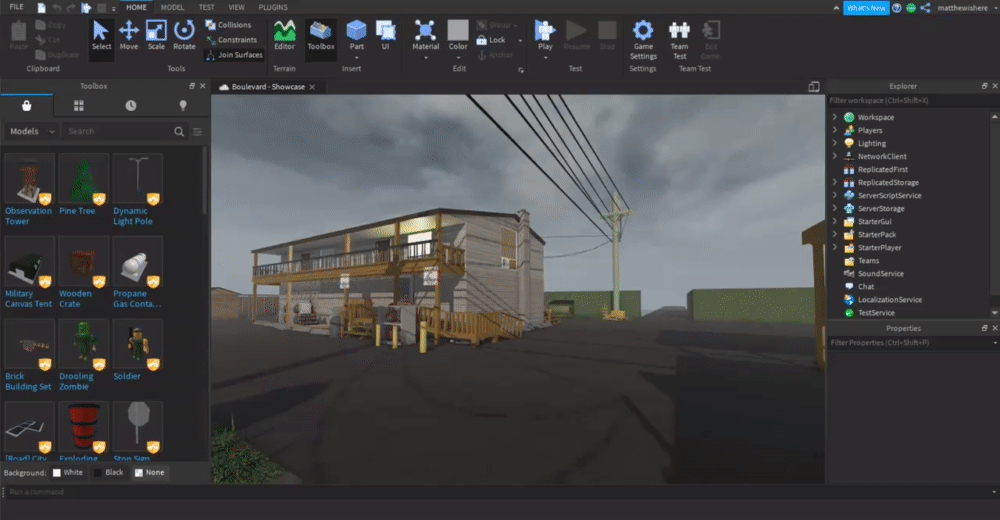Expand the Lighting tree node
Viewport: 1000px width, 520px height.
[x=835, y=143]
